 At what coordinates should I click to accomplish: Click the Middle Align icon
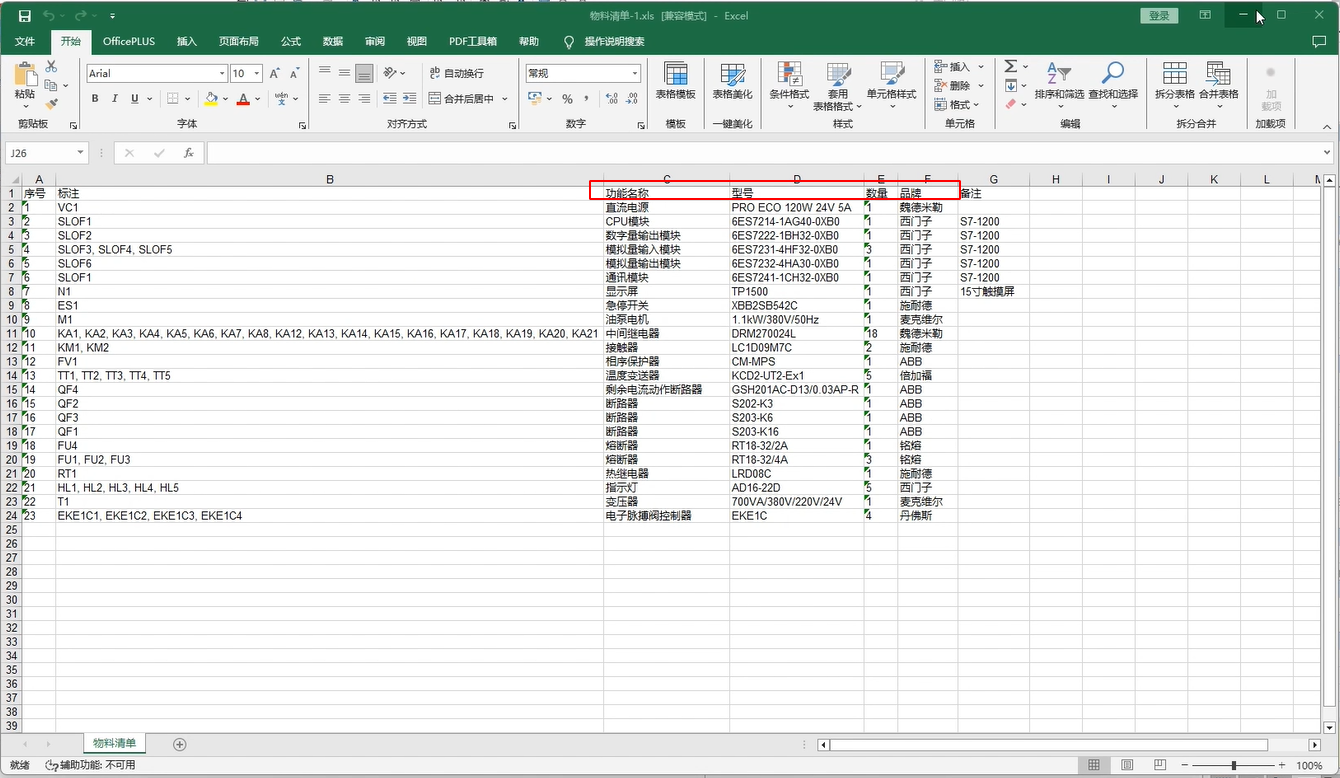coord(345,73)
